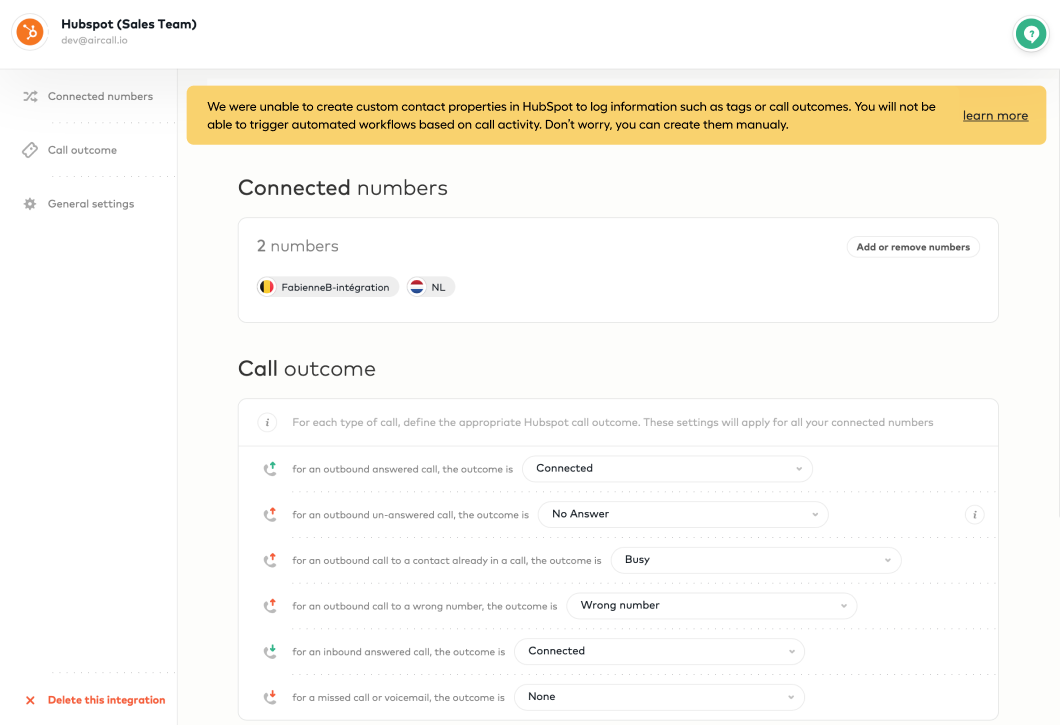Click the shuffle icon beside Connected numbers
Screen dimensions: 1060x725
(x=30, y=97)
